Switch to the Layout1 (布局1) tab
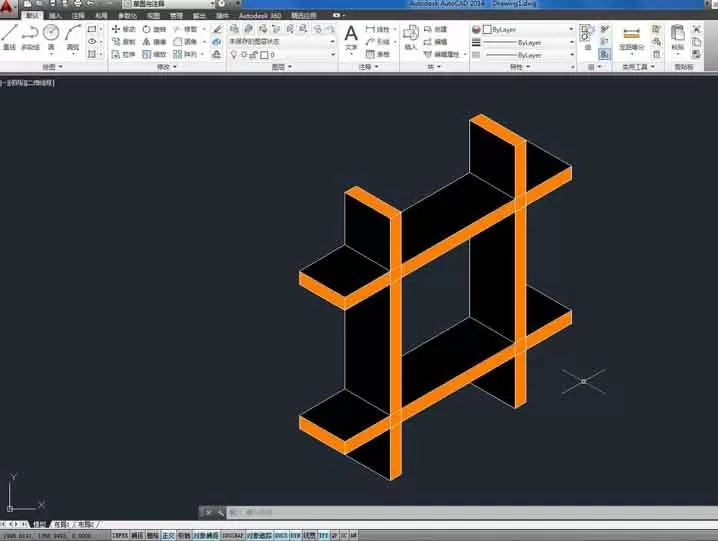Screen dimensions: 718x541 click(x=62, y=524)
